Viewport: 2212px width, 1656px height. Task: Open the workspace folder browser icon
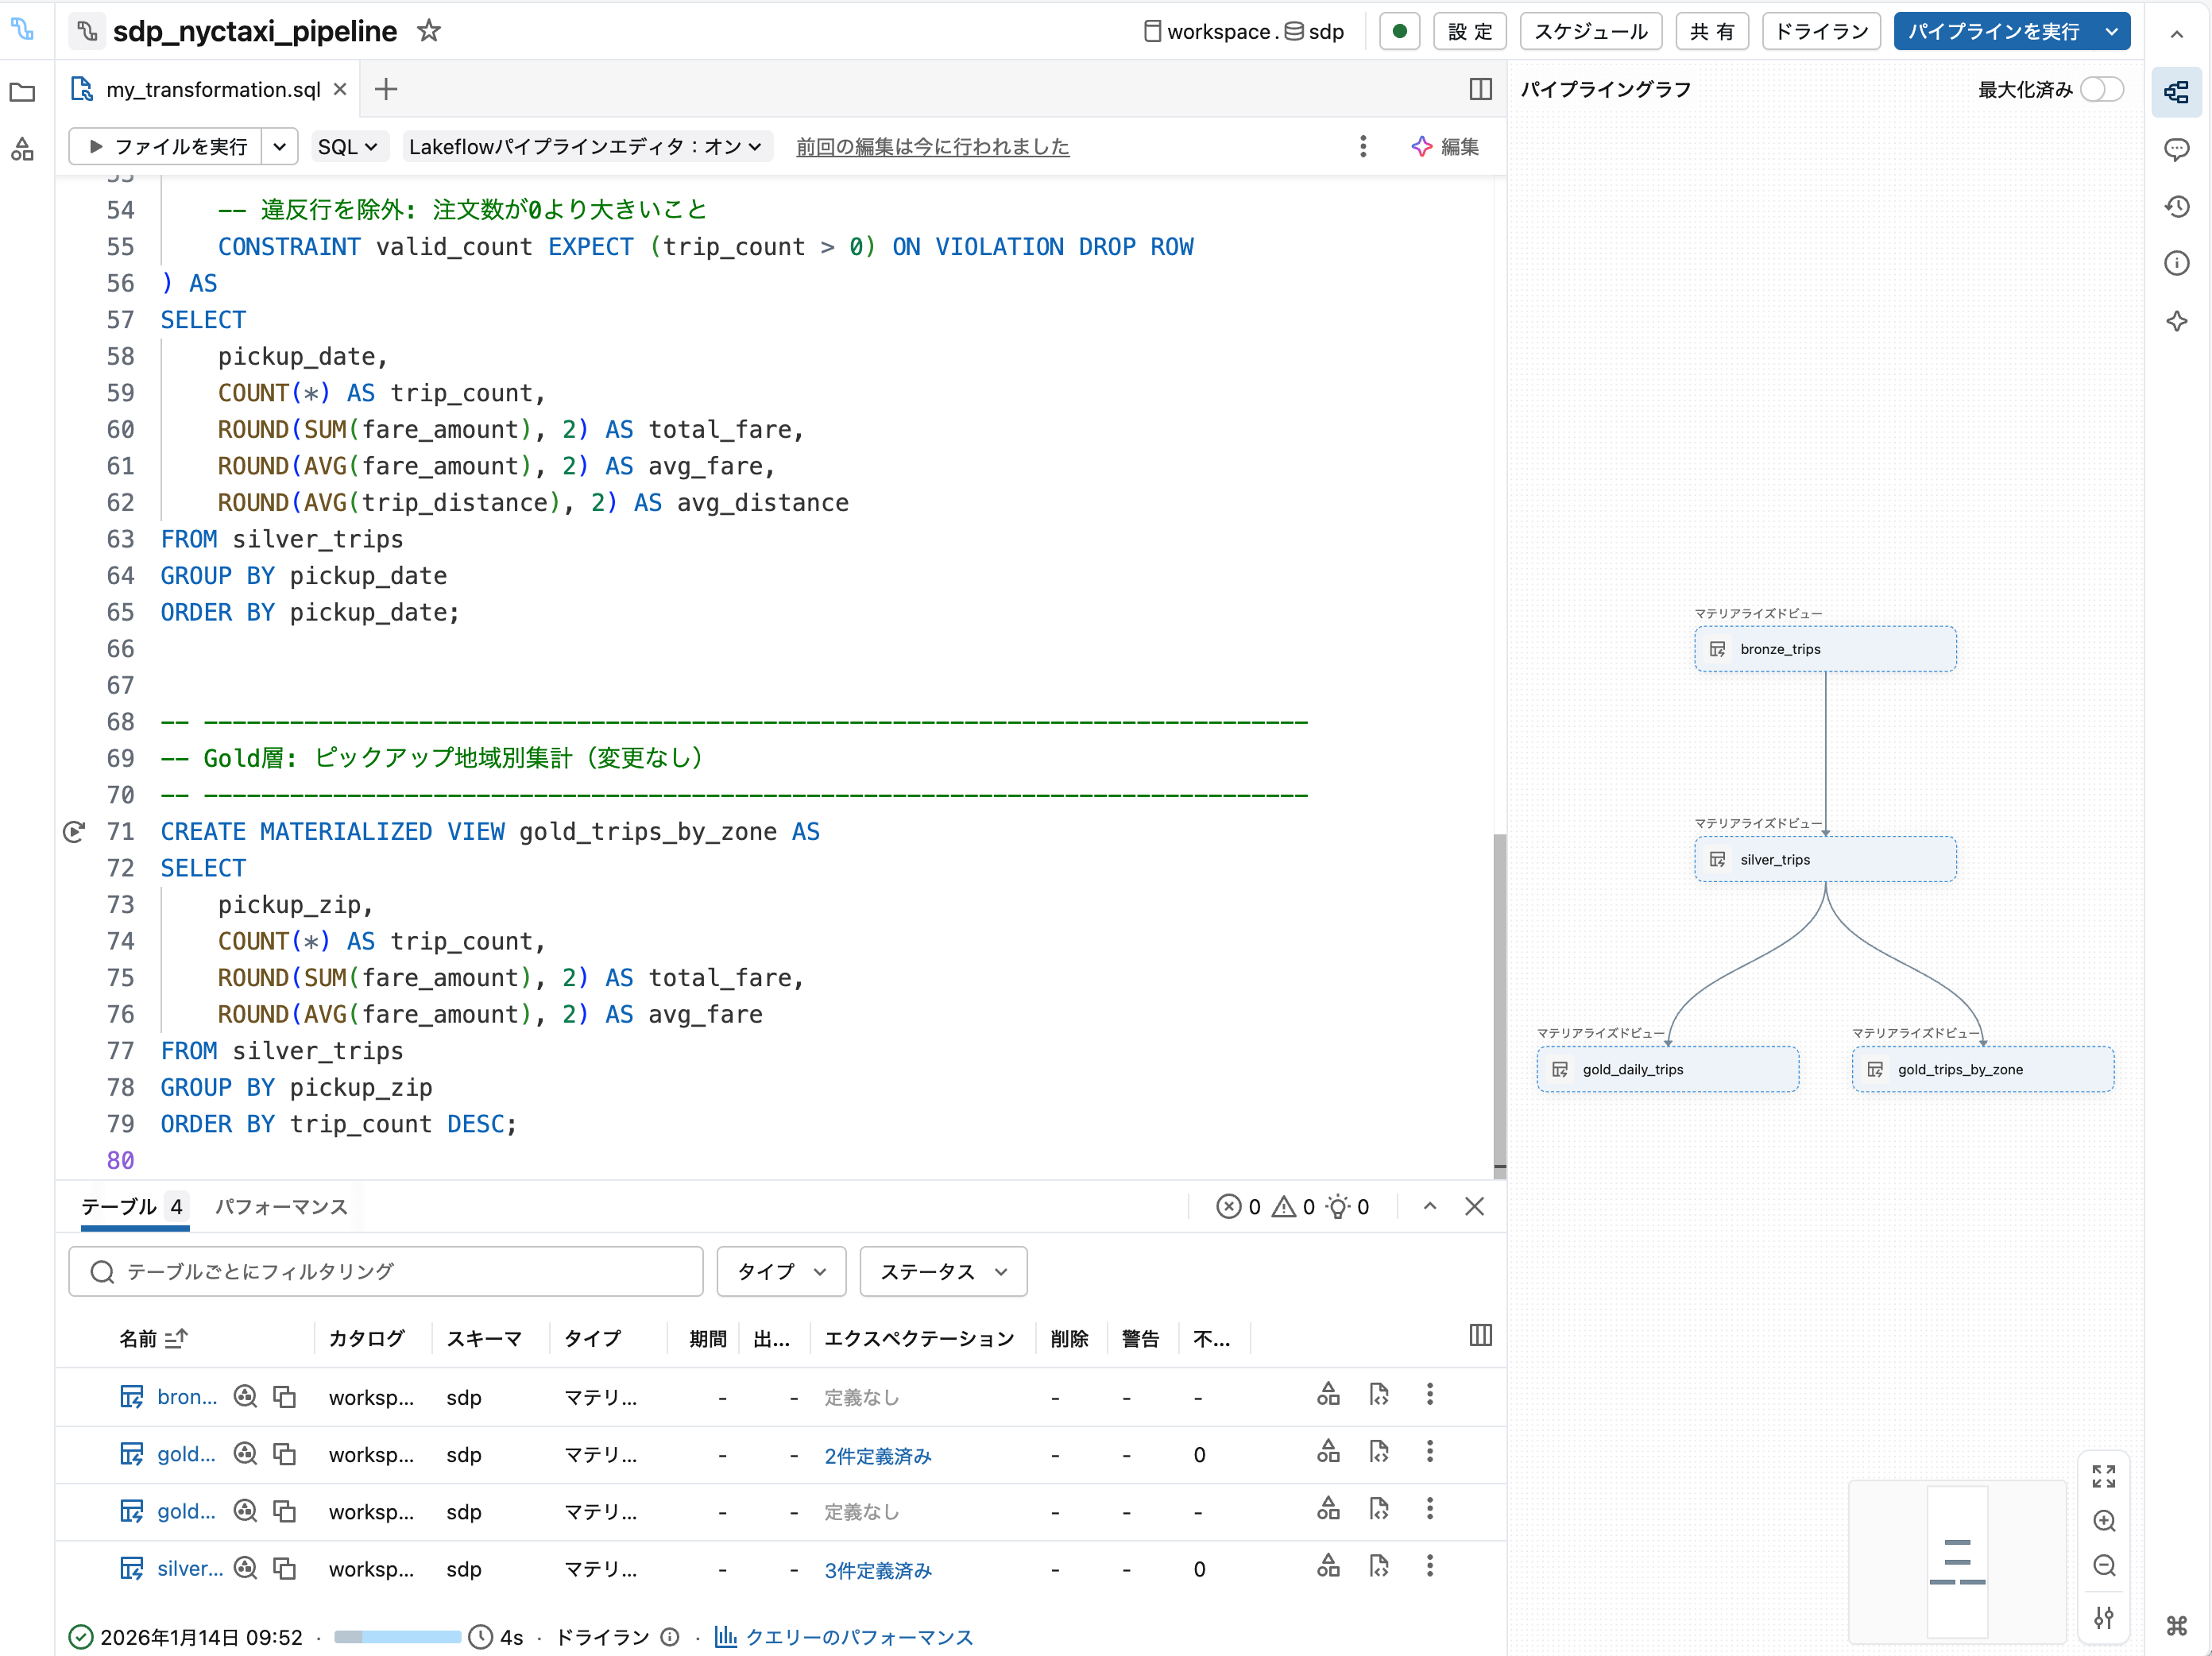[22, 92]
